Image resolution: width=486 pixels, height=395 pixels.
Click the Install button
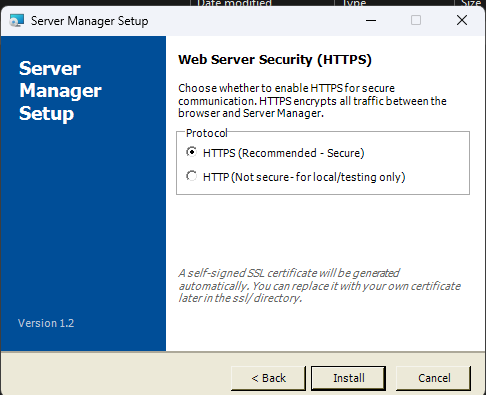coord(348,378)
